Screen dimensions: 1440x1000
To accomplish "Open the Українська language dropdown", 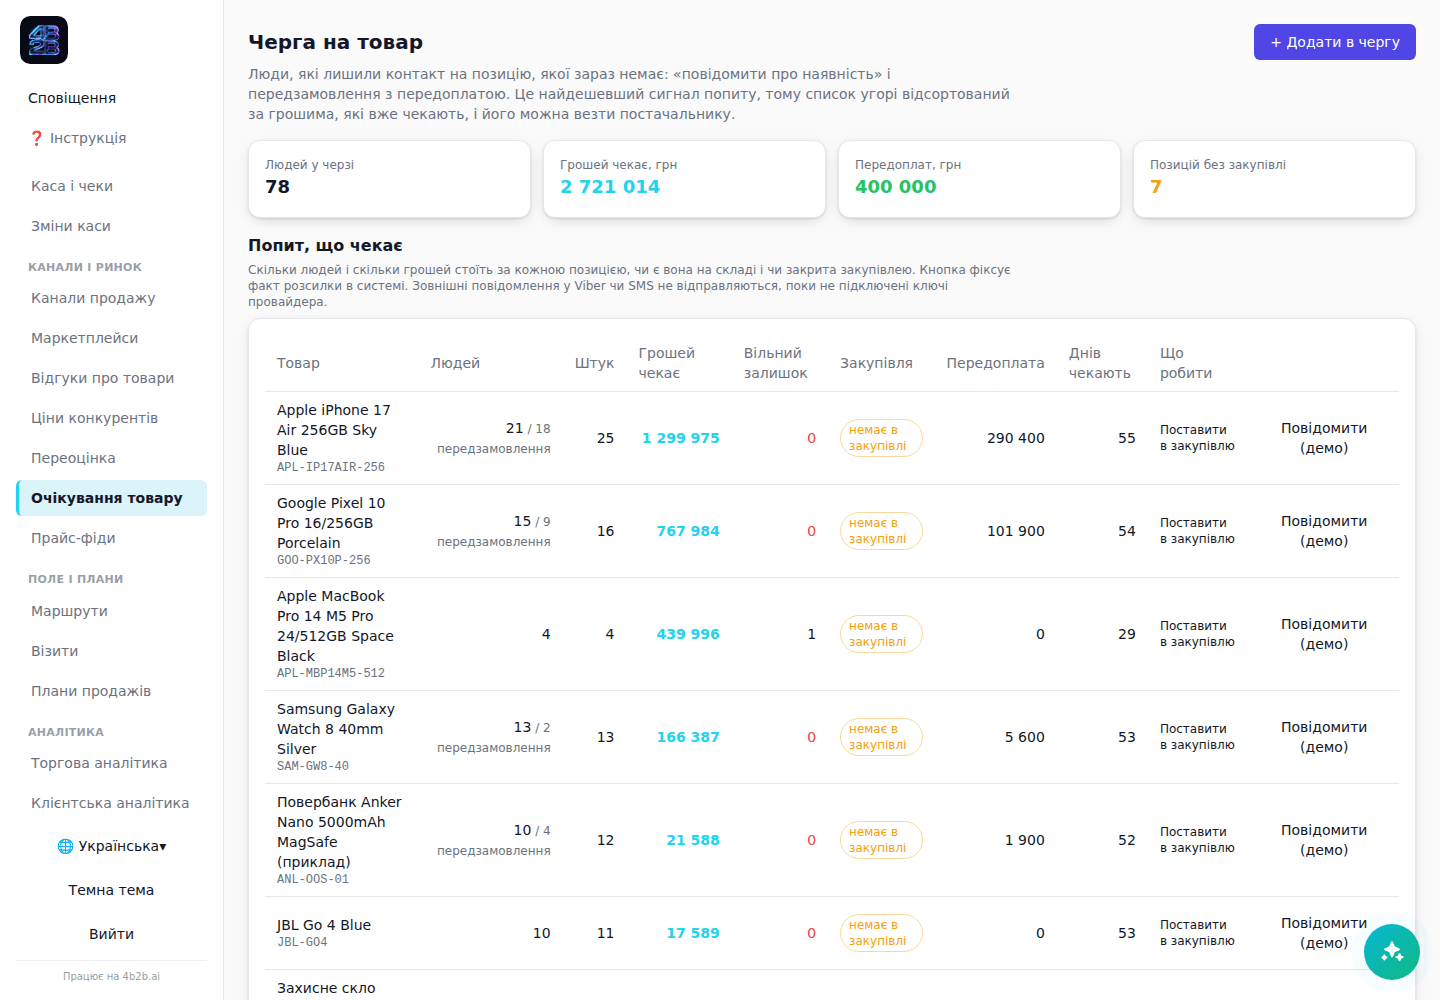I will point(112,846).
